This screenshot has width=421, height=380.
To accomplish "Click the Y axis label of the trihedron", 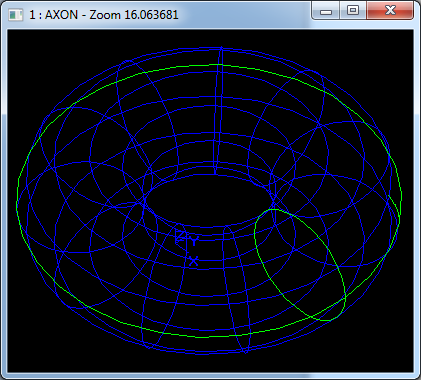I will click(x=194, y=241).
